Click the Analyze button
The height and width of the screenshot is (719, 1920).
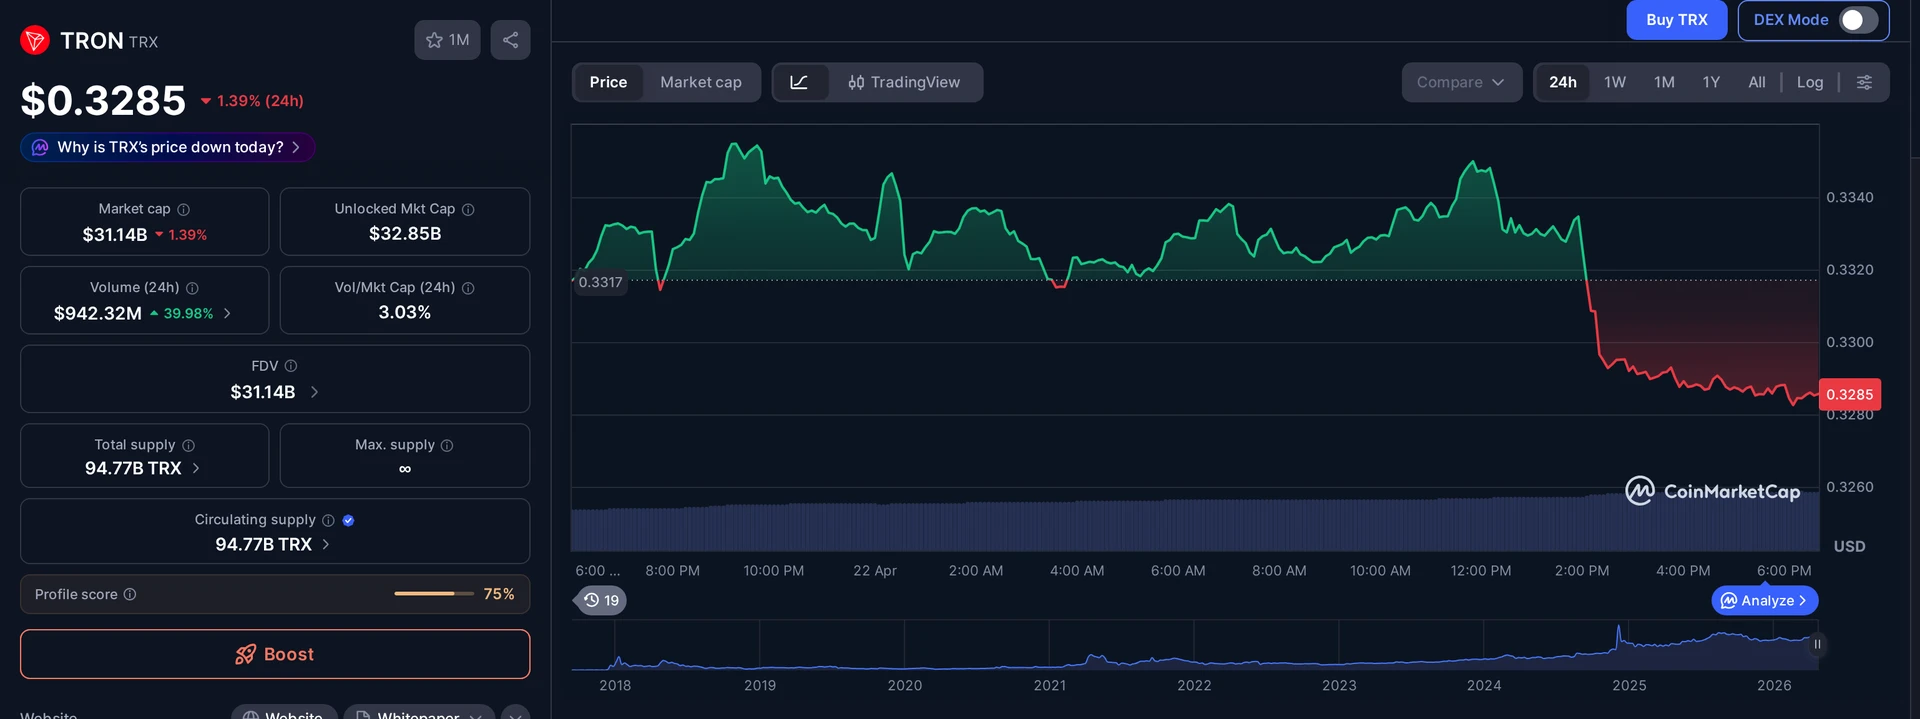[1765, 600]
